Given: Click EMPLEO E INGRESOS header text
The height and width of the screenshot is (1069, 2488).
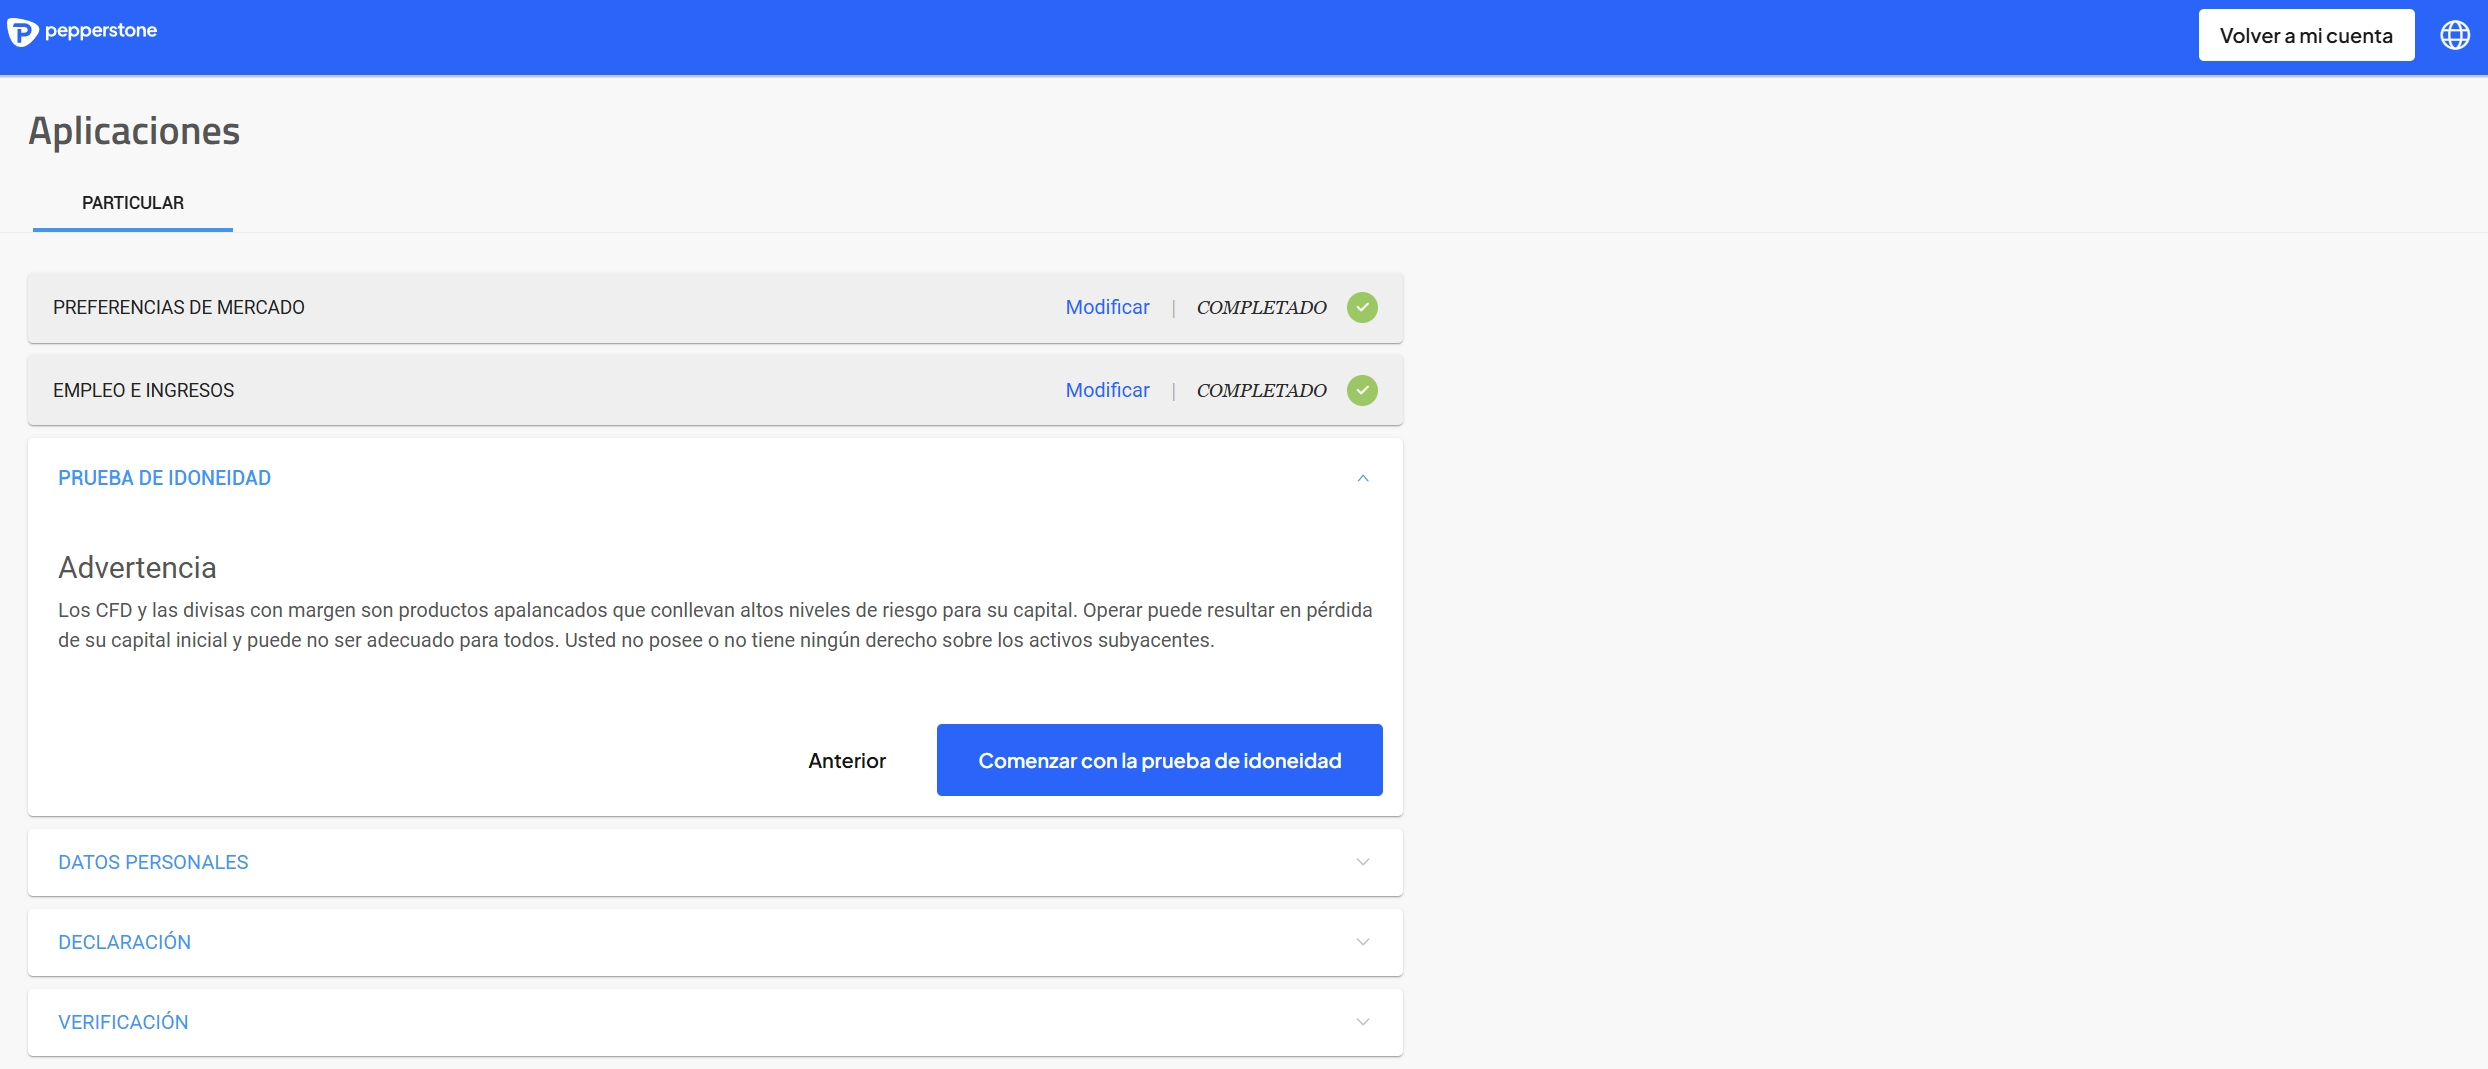Looking at the screenshot, I should click(143, 390).
